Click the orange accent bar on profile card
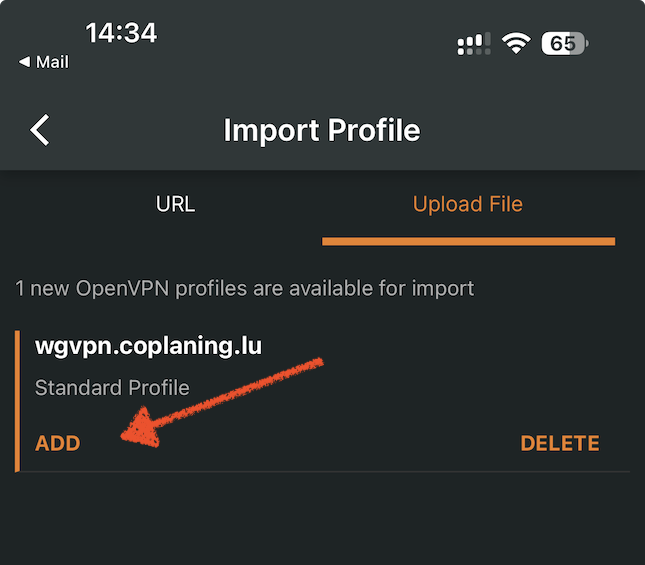This screenshot has height=565, width=645. [x=17, y=400]
